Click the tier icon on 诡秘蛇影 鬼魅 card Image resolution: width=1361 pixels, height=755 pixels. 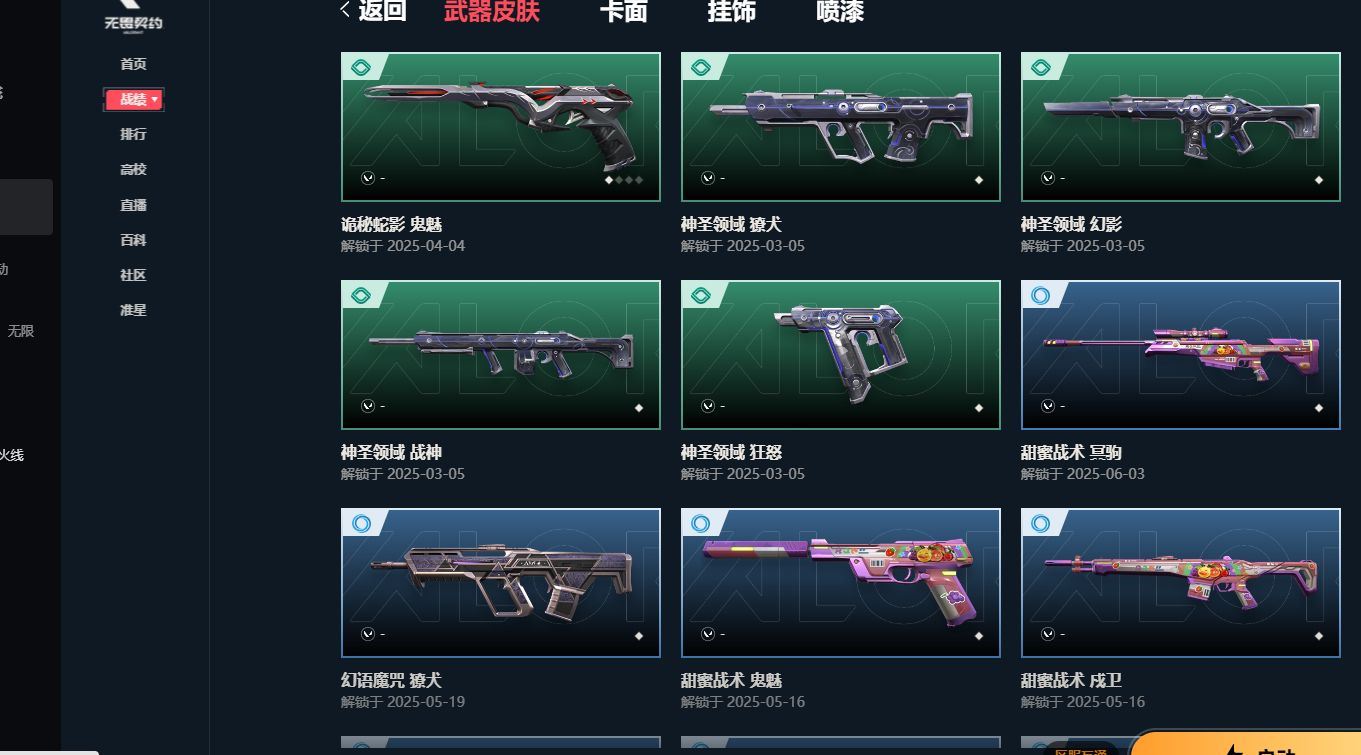click(x=362, y=68)
